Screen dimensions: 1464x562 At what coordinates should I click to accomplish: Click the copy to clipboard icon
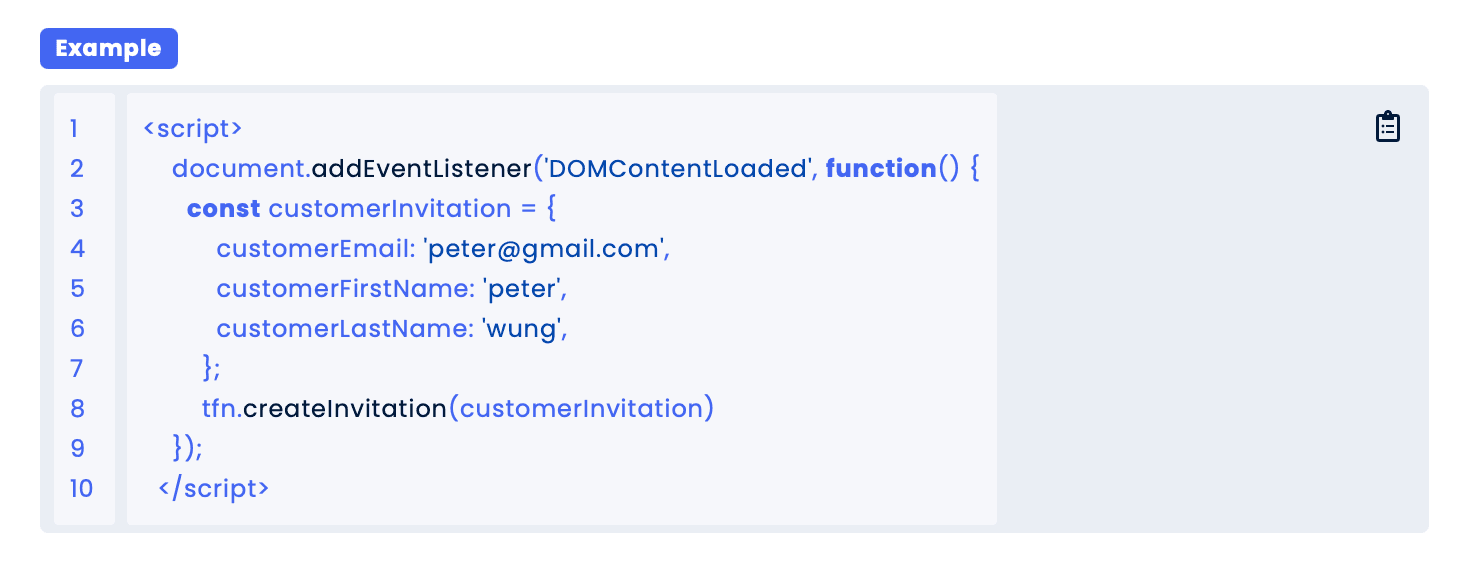pyautogui.click(x=1388, y=127)
